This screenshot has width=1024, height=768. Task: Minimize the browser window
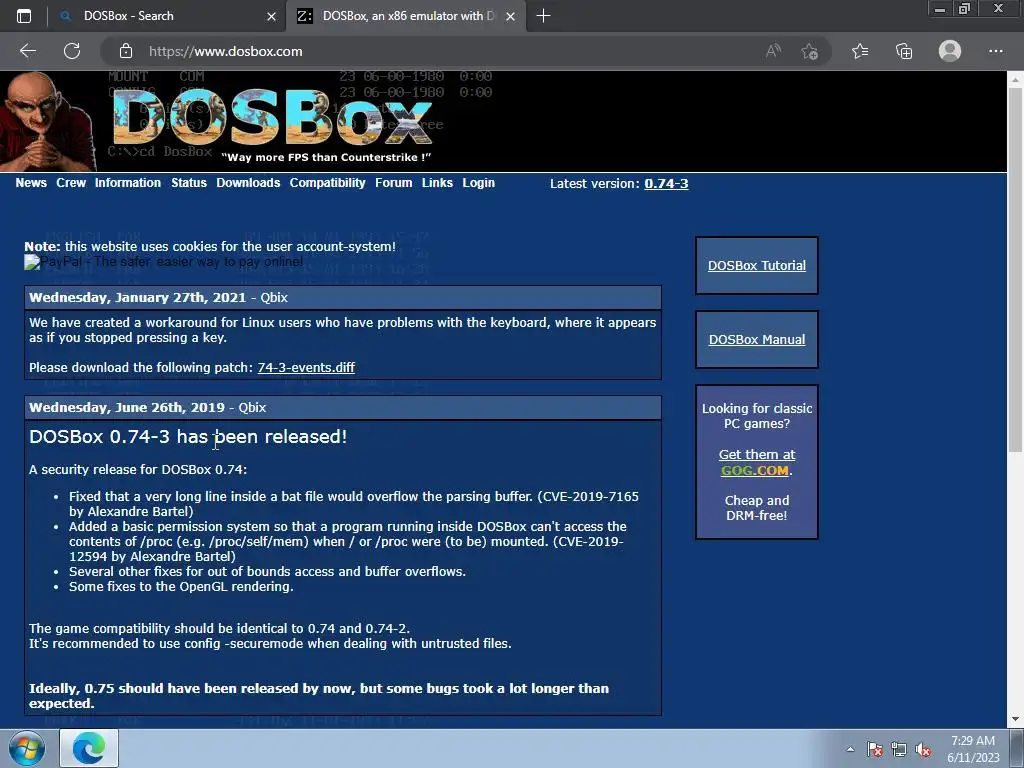click(940, 9)
